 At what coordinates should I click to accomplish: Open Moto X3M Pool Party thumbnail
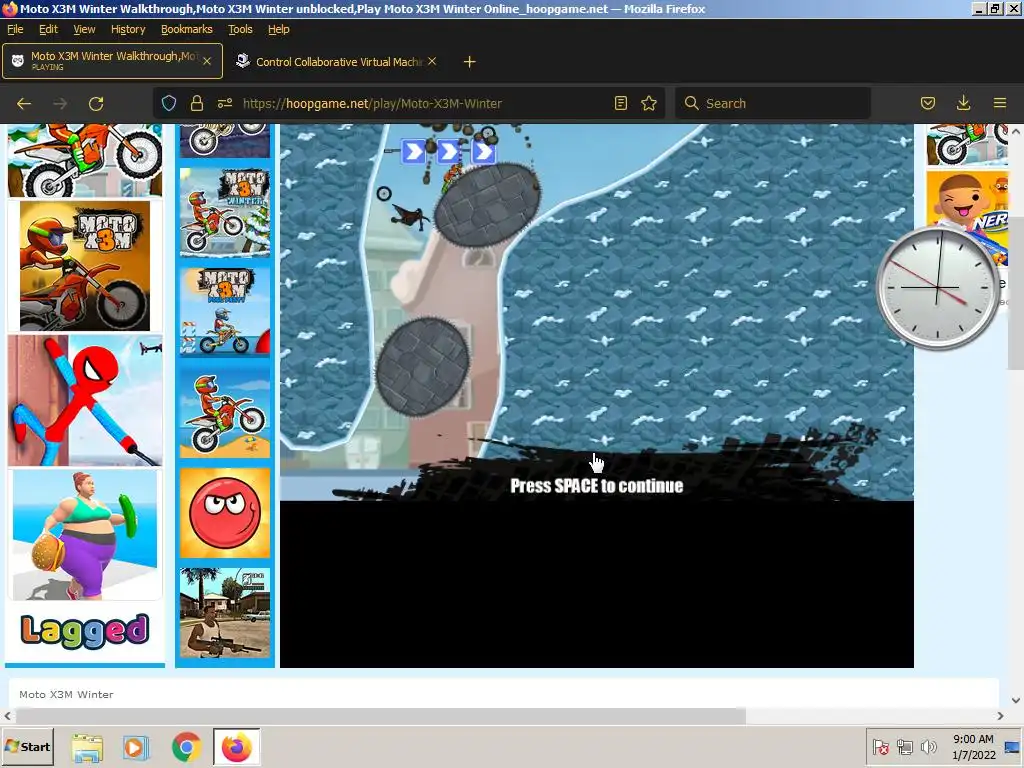pyautogui.click(x=225, y=312)
